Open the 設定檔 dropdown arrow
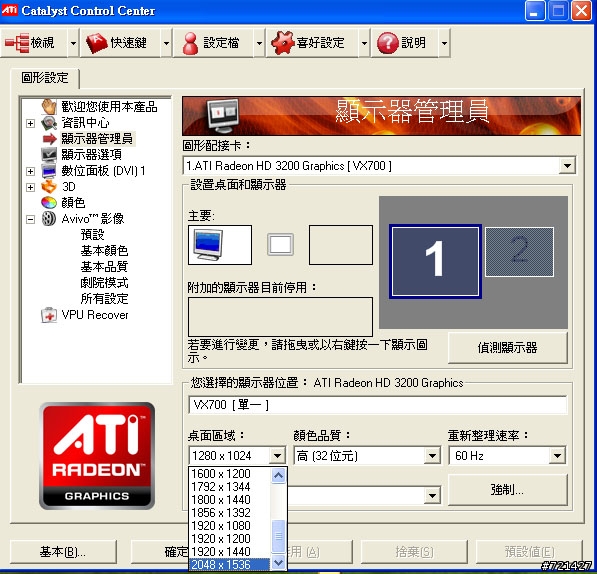 click(259, 43)
